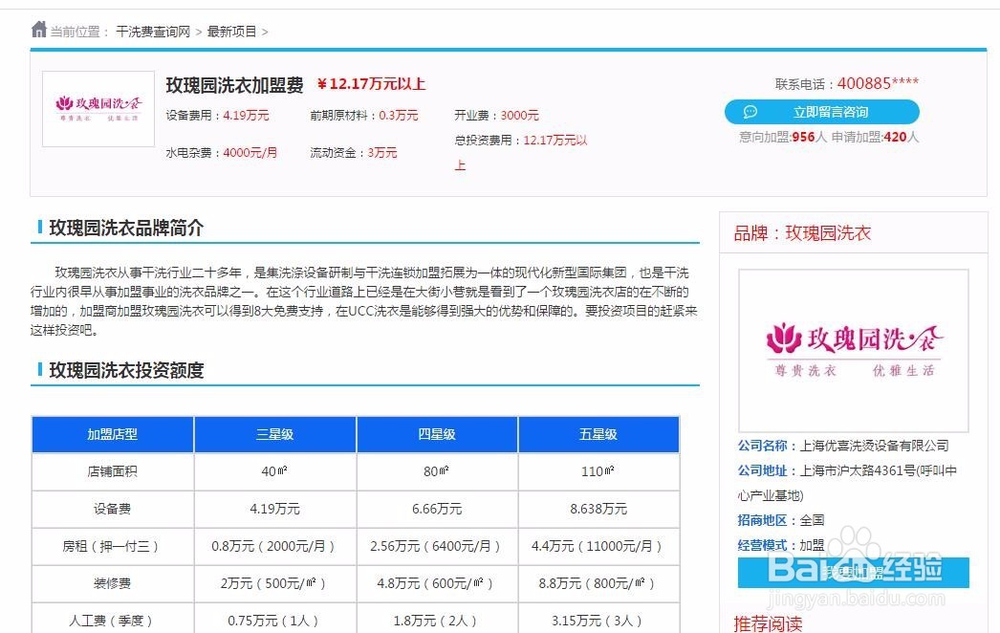Click 设备费 row label

click(x=112, y=509)
